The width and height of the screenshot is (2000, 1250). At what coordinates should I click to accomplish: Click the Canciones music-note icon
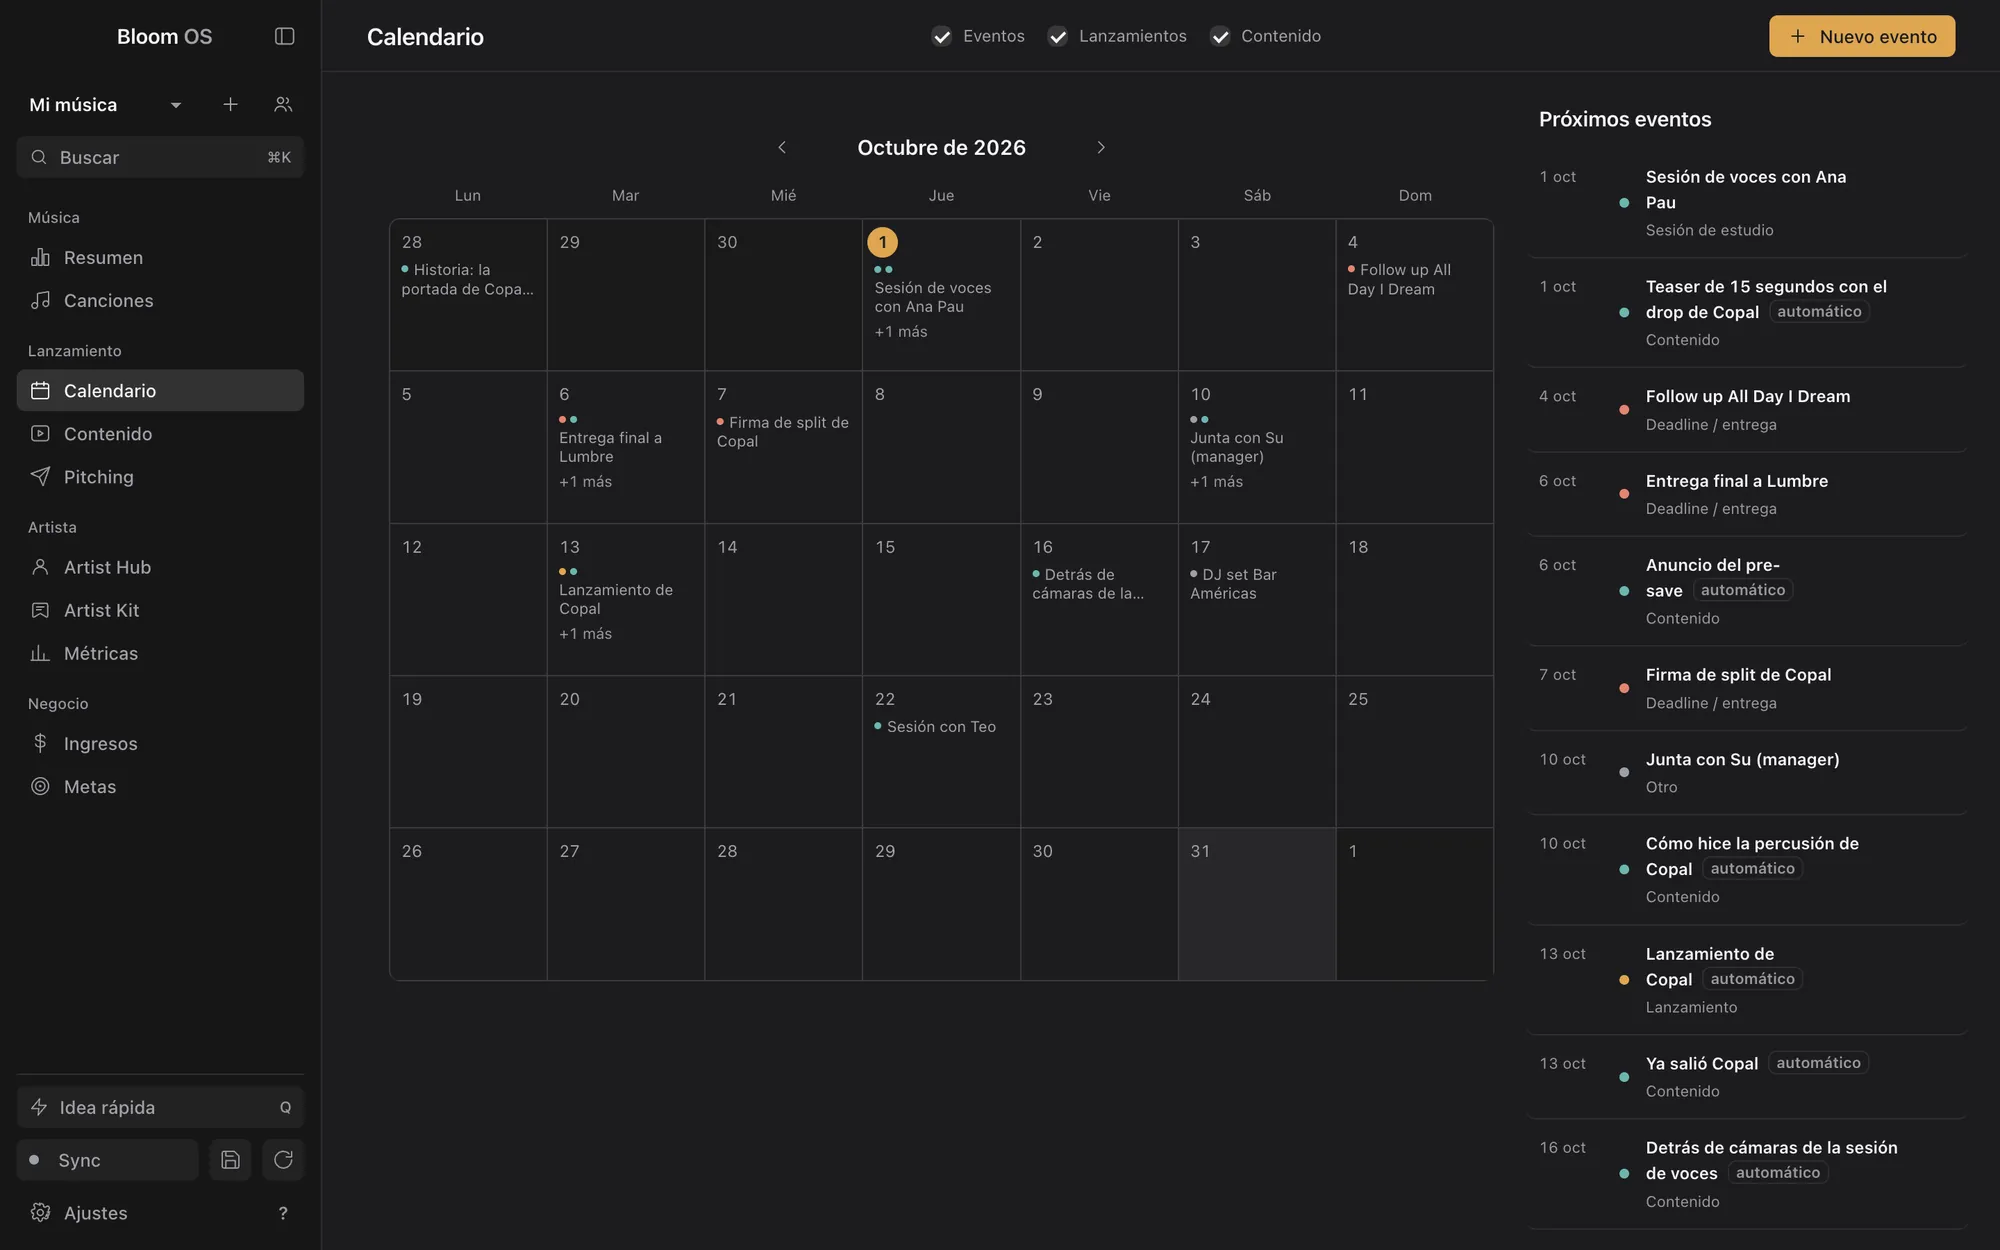[x=40, y=300]
